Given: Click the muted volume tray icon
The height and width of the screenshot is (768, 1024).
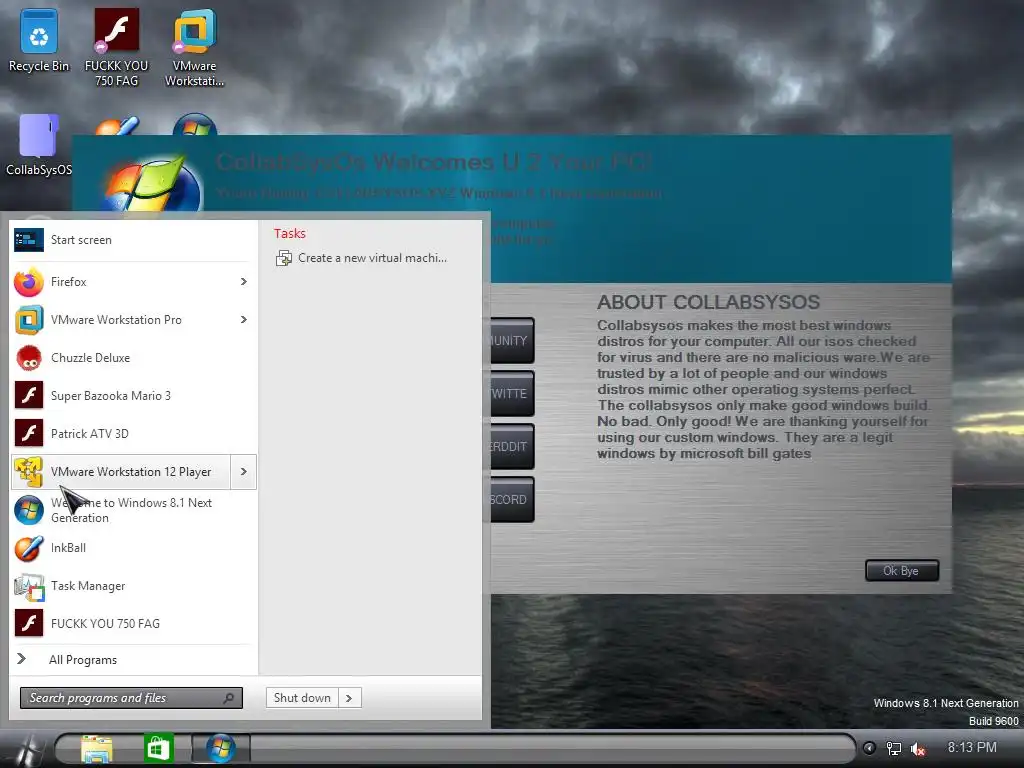Looking at the screenshot, I should 918,749.
